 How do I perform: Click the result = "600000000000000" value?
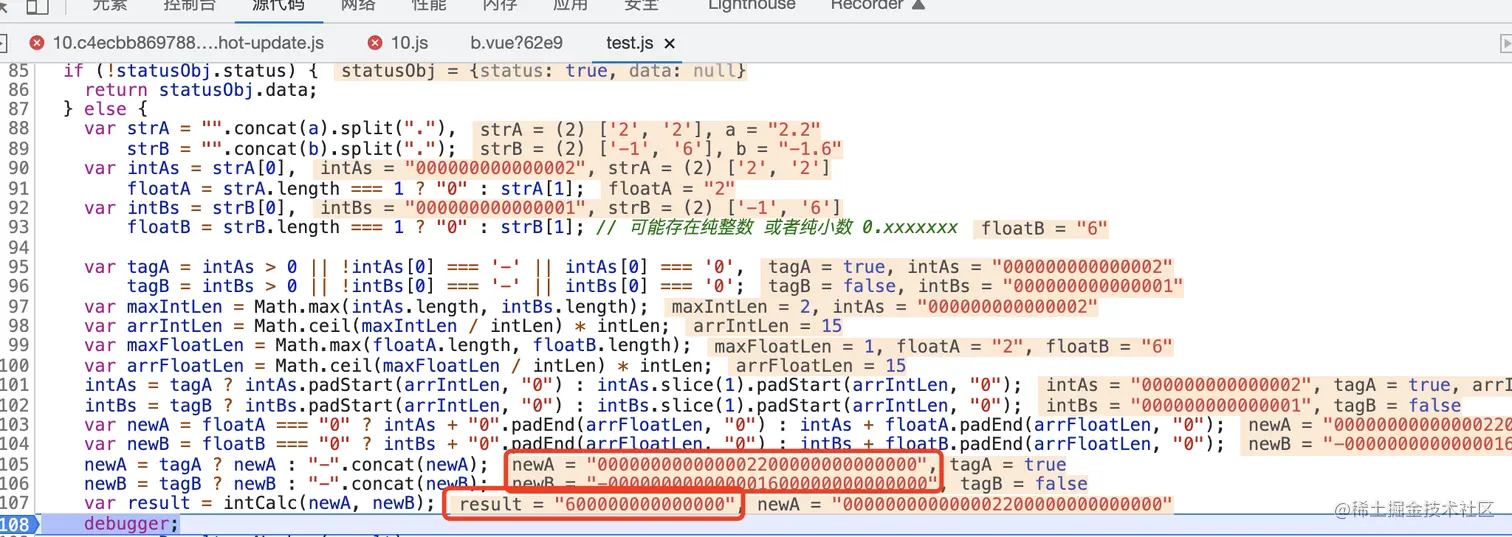coord(596,504)
